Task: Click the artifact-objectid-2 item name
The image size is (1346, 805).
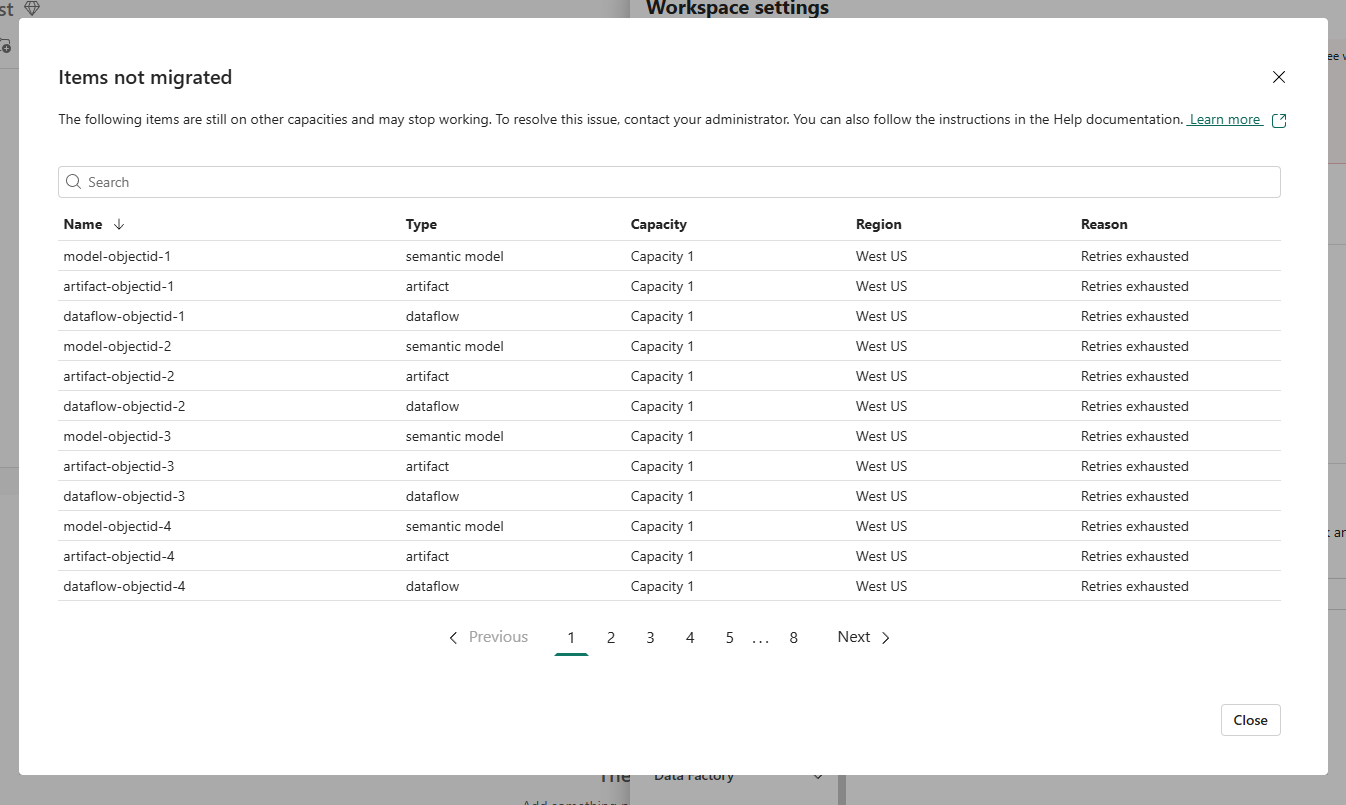Action: tap(119, 376)
